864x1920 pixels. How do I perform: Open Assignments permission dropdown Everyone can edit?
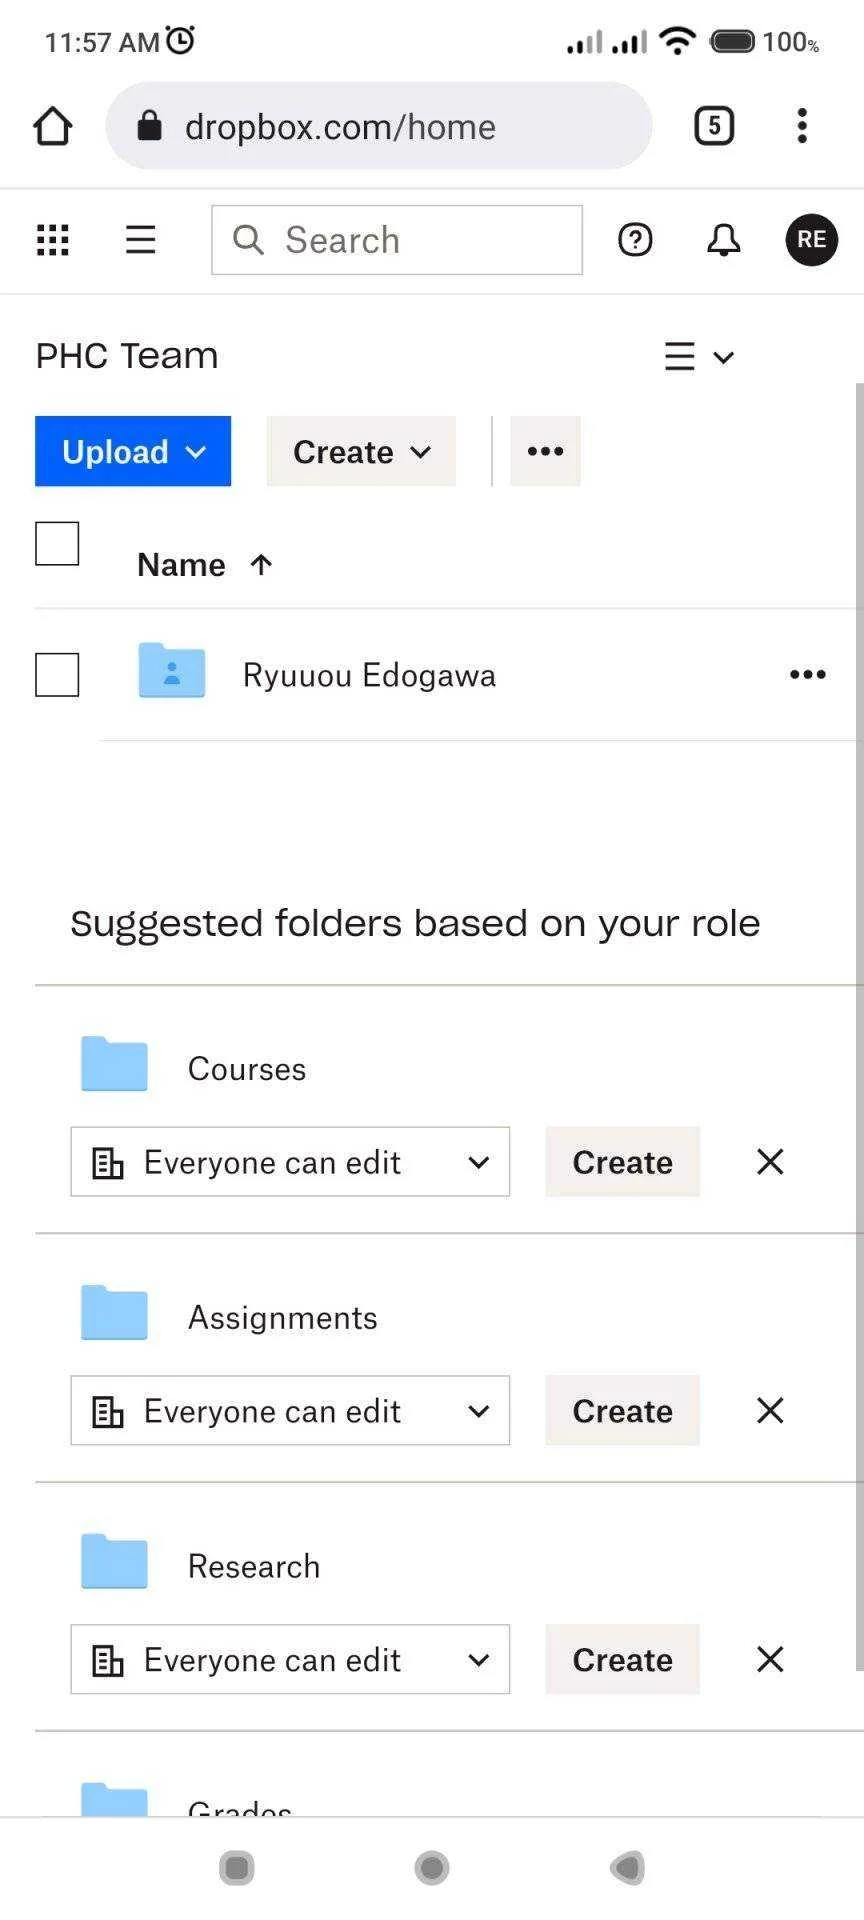(x=290, y=1410)
